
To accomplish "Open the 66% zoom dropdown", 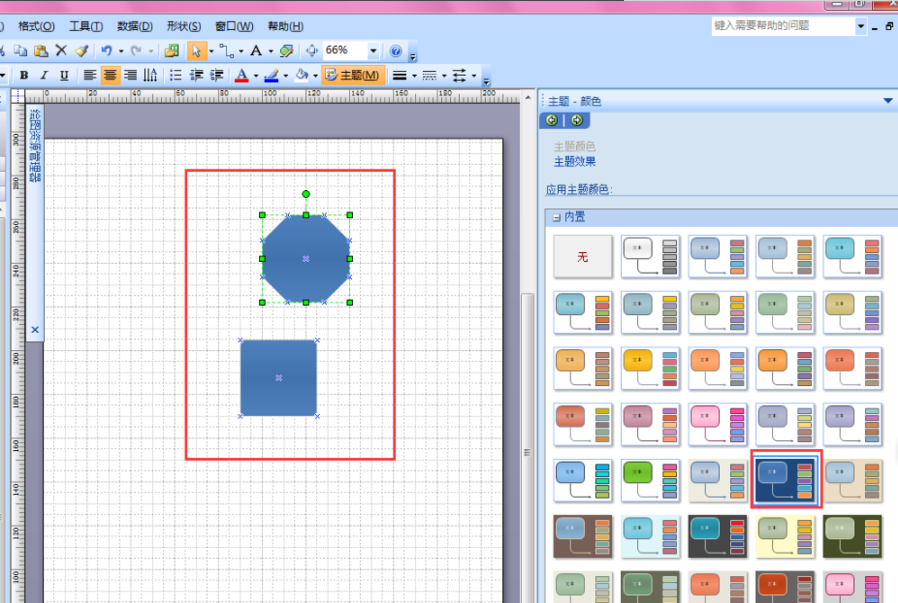I will tap(373, 50).
